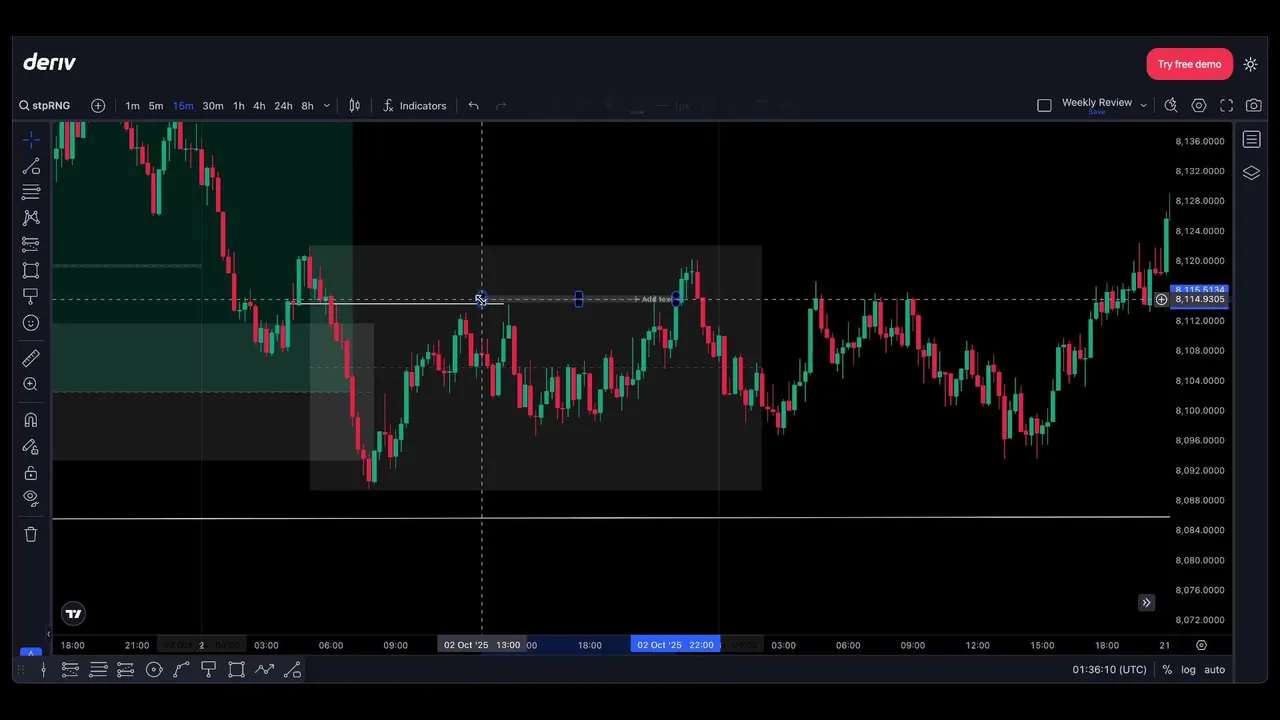The width and height of the screenshot is (1280, 720).
Task: Take a chart snapshot with the camera
Action: 1253,105
